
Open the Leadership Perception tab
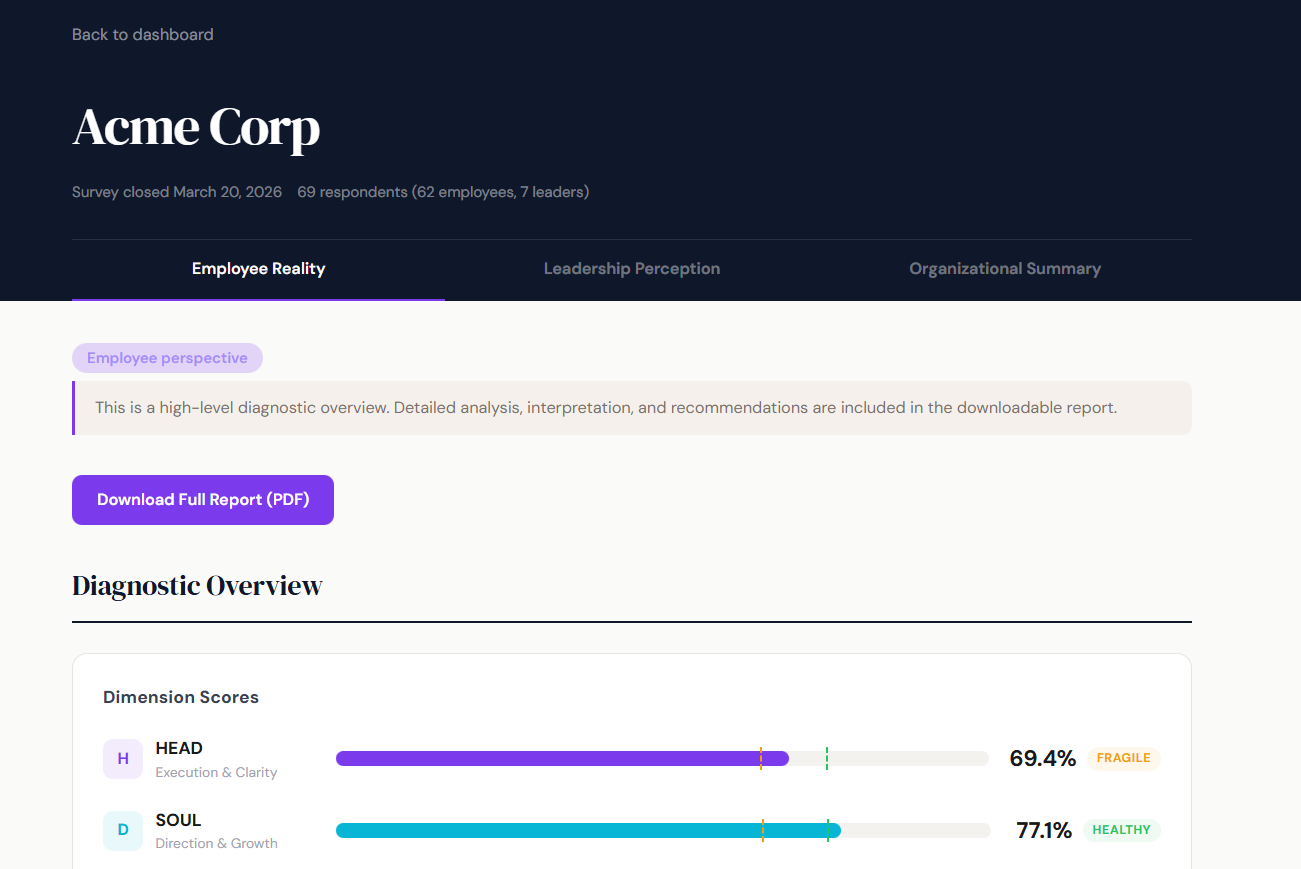tap(631, 269)
